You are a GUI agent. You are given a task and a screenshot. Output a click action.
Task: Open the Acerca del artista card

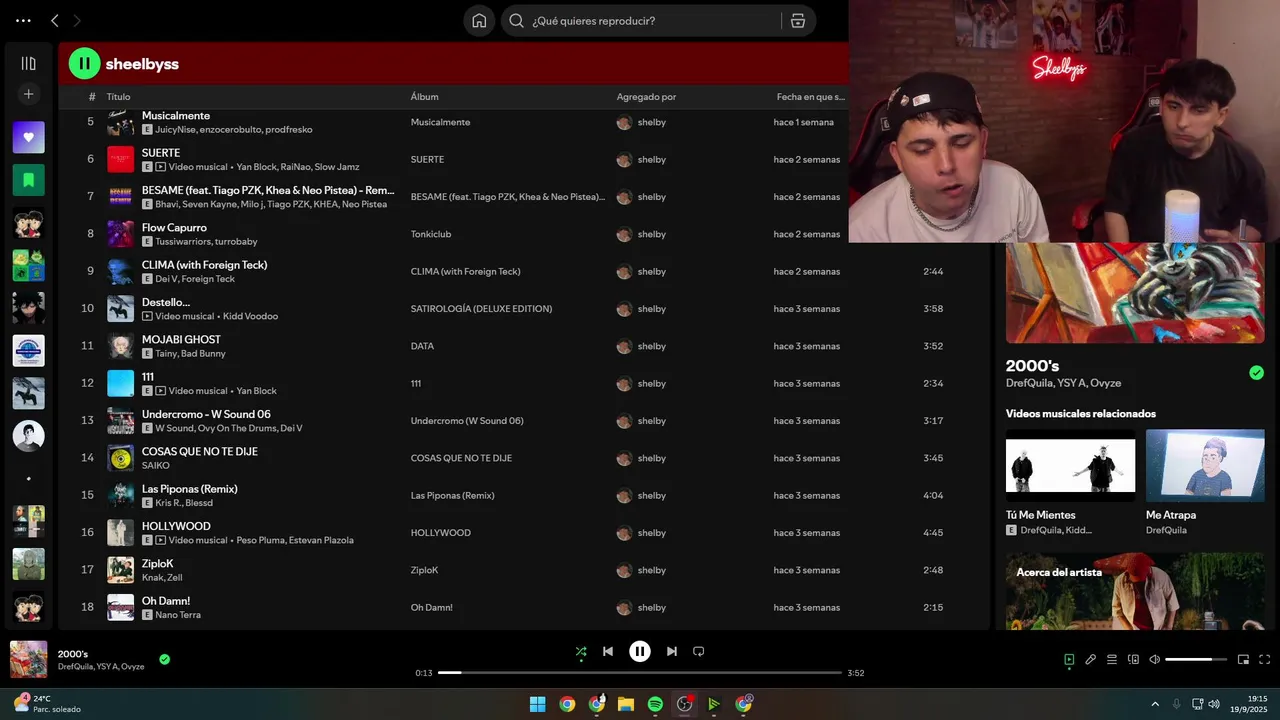click(1135, 591)
